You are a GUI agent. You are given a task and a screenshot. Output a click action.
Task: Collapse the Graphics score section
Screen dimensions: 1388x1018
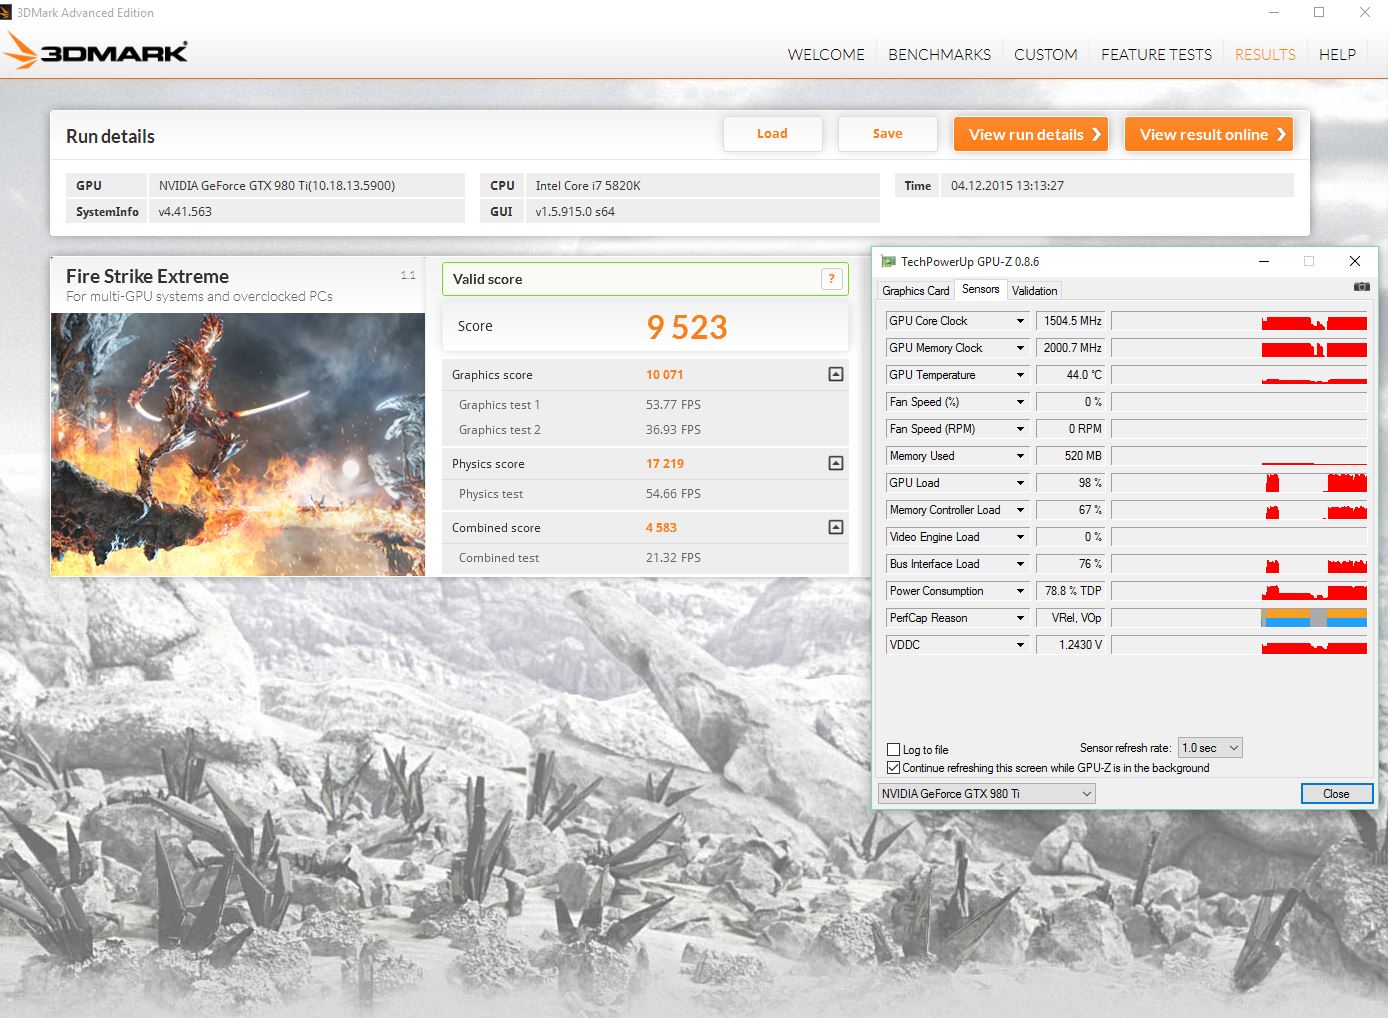click(836, 374)
